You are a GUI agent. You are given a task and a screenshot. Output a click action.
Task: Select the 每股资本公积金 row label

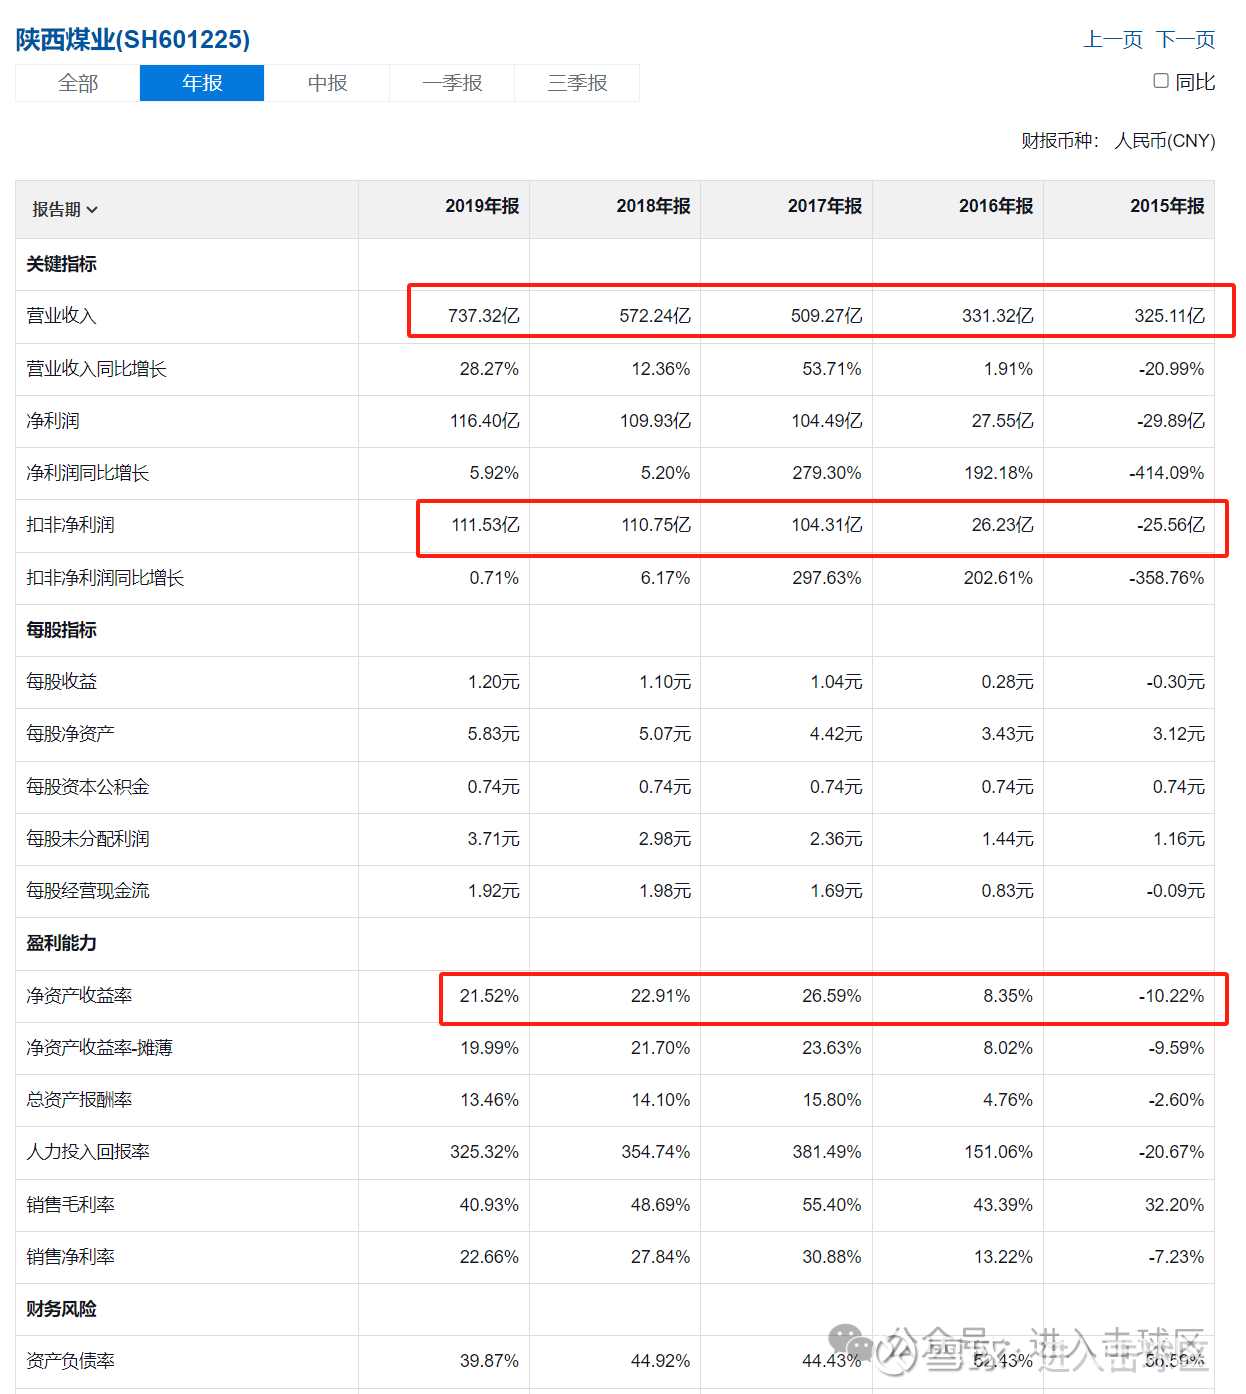coord(88,787)
